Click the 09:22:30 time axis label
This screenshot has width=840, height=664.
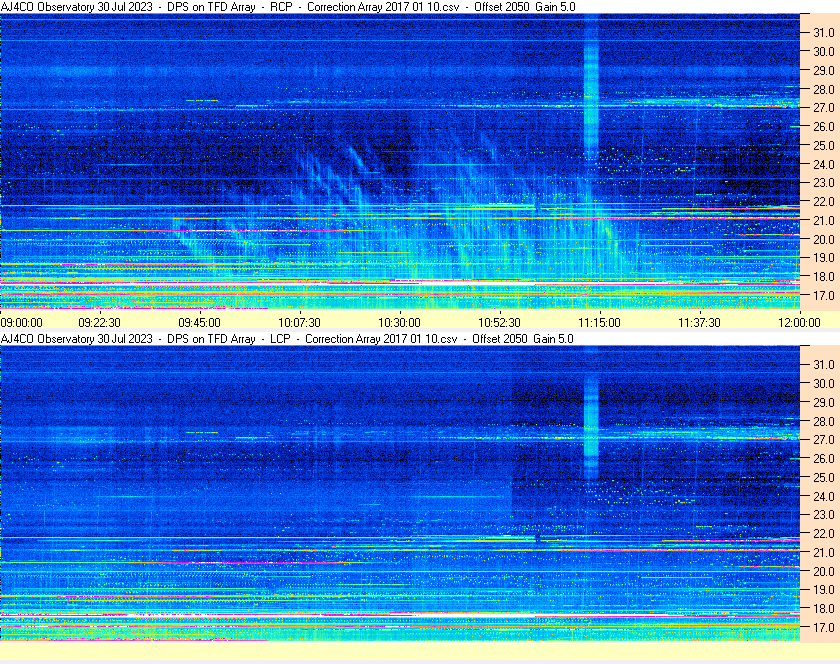[101, 322]
